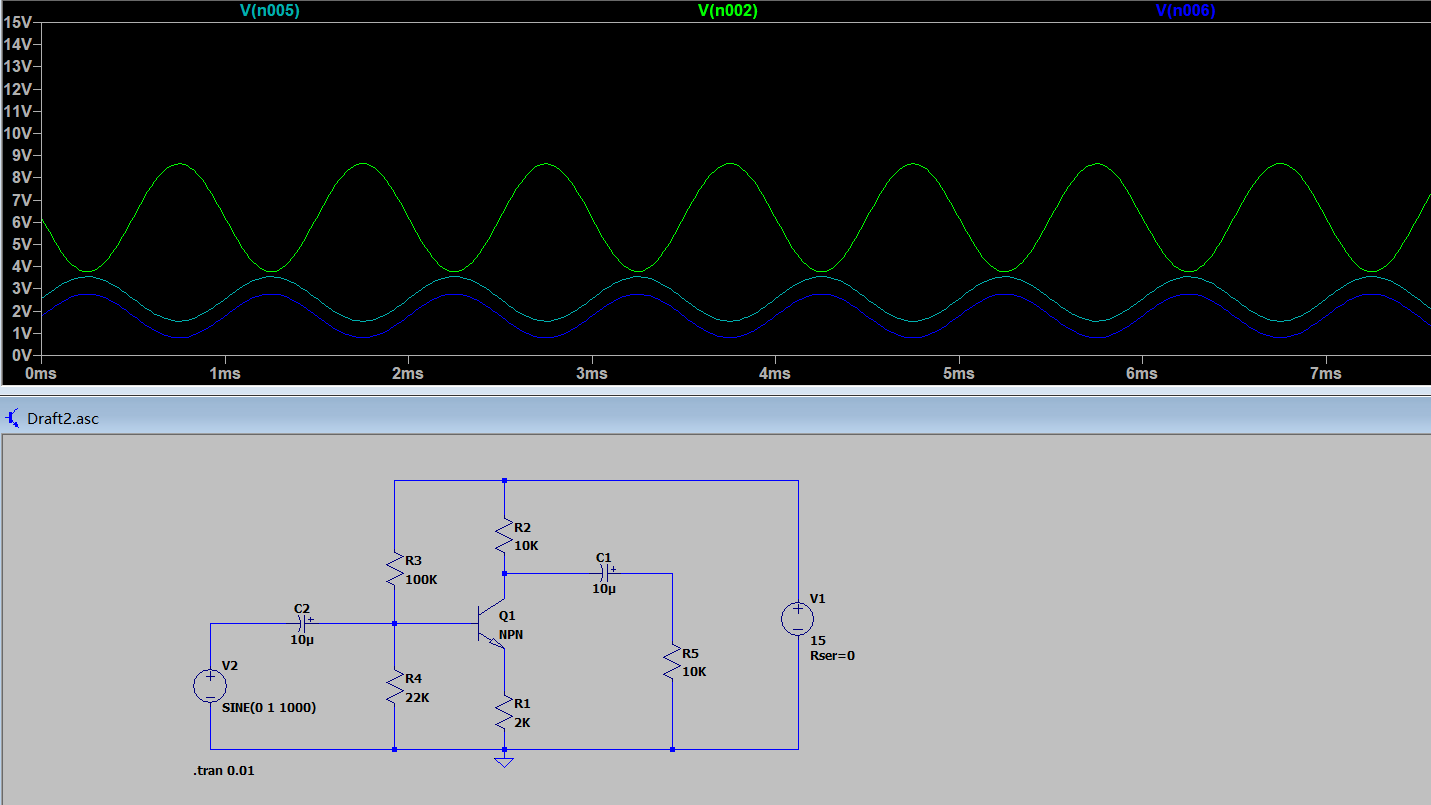Screen dimensions: 1431x805
Task: Click the V(n006) blue trace label
Action: click(x=1185, y=11)
